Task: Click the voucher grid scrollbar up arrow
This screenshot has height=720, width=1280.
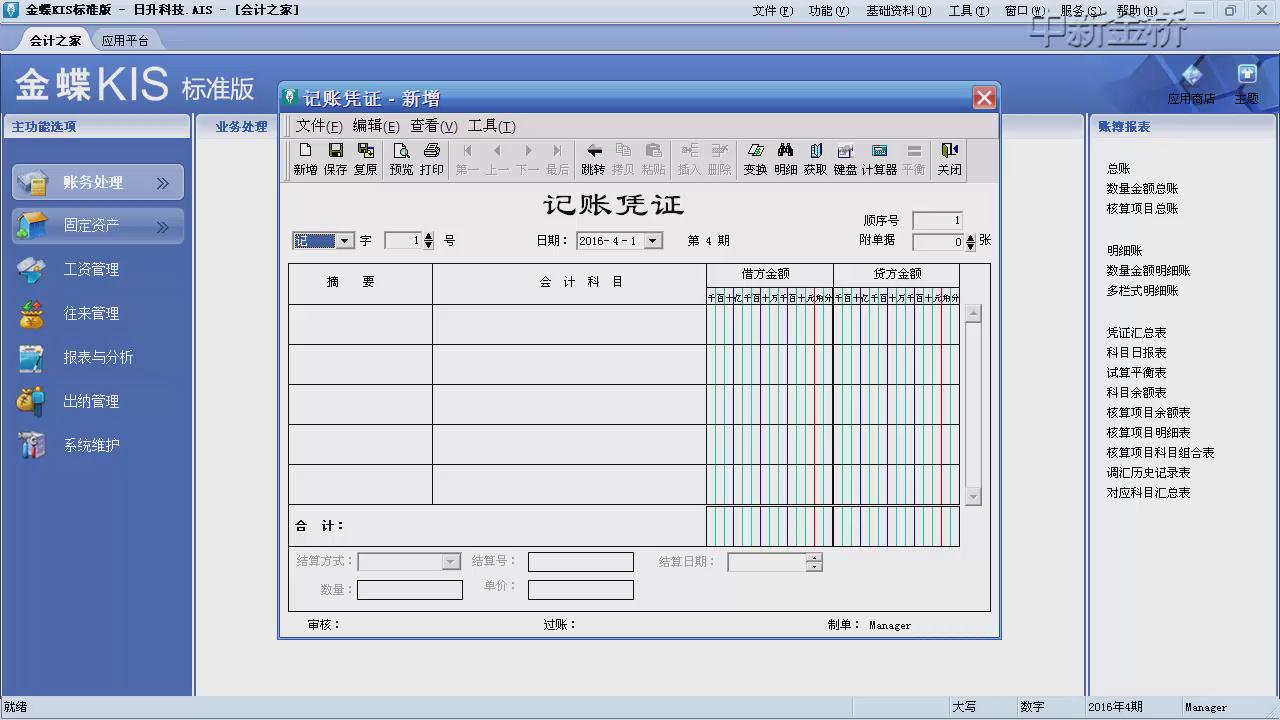Action: pyautogui.click(x=973, y=314)
